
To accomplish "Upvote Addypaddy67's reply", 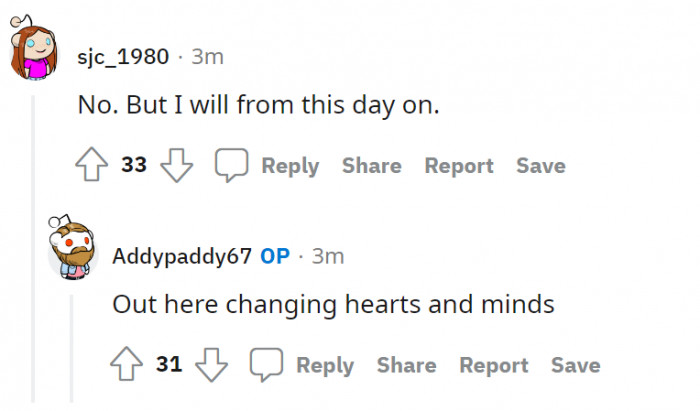I will tap(128, 365).
